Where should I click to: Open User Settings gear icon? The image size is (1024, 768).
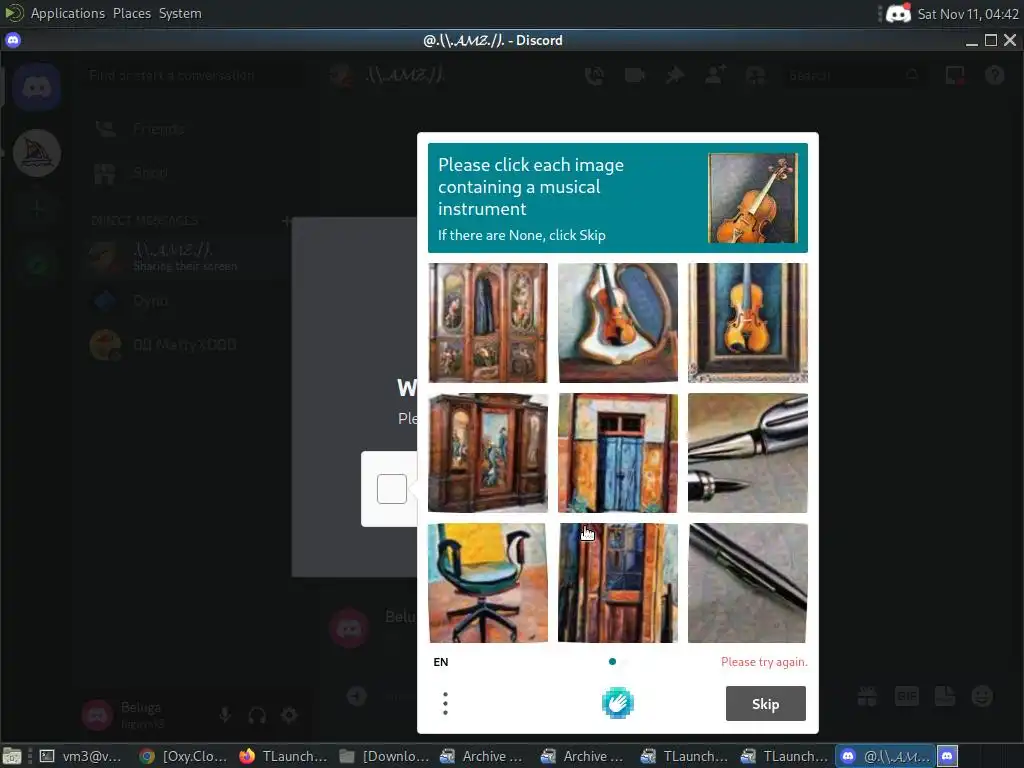(289, 715)
